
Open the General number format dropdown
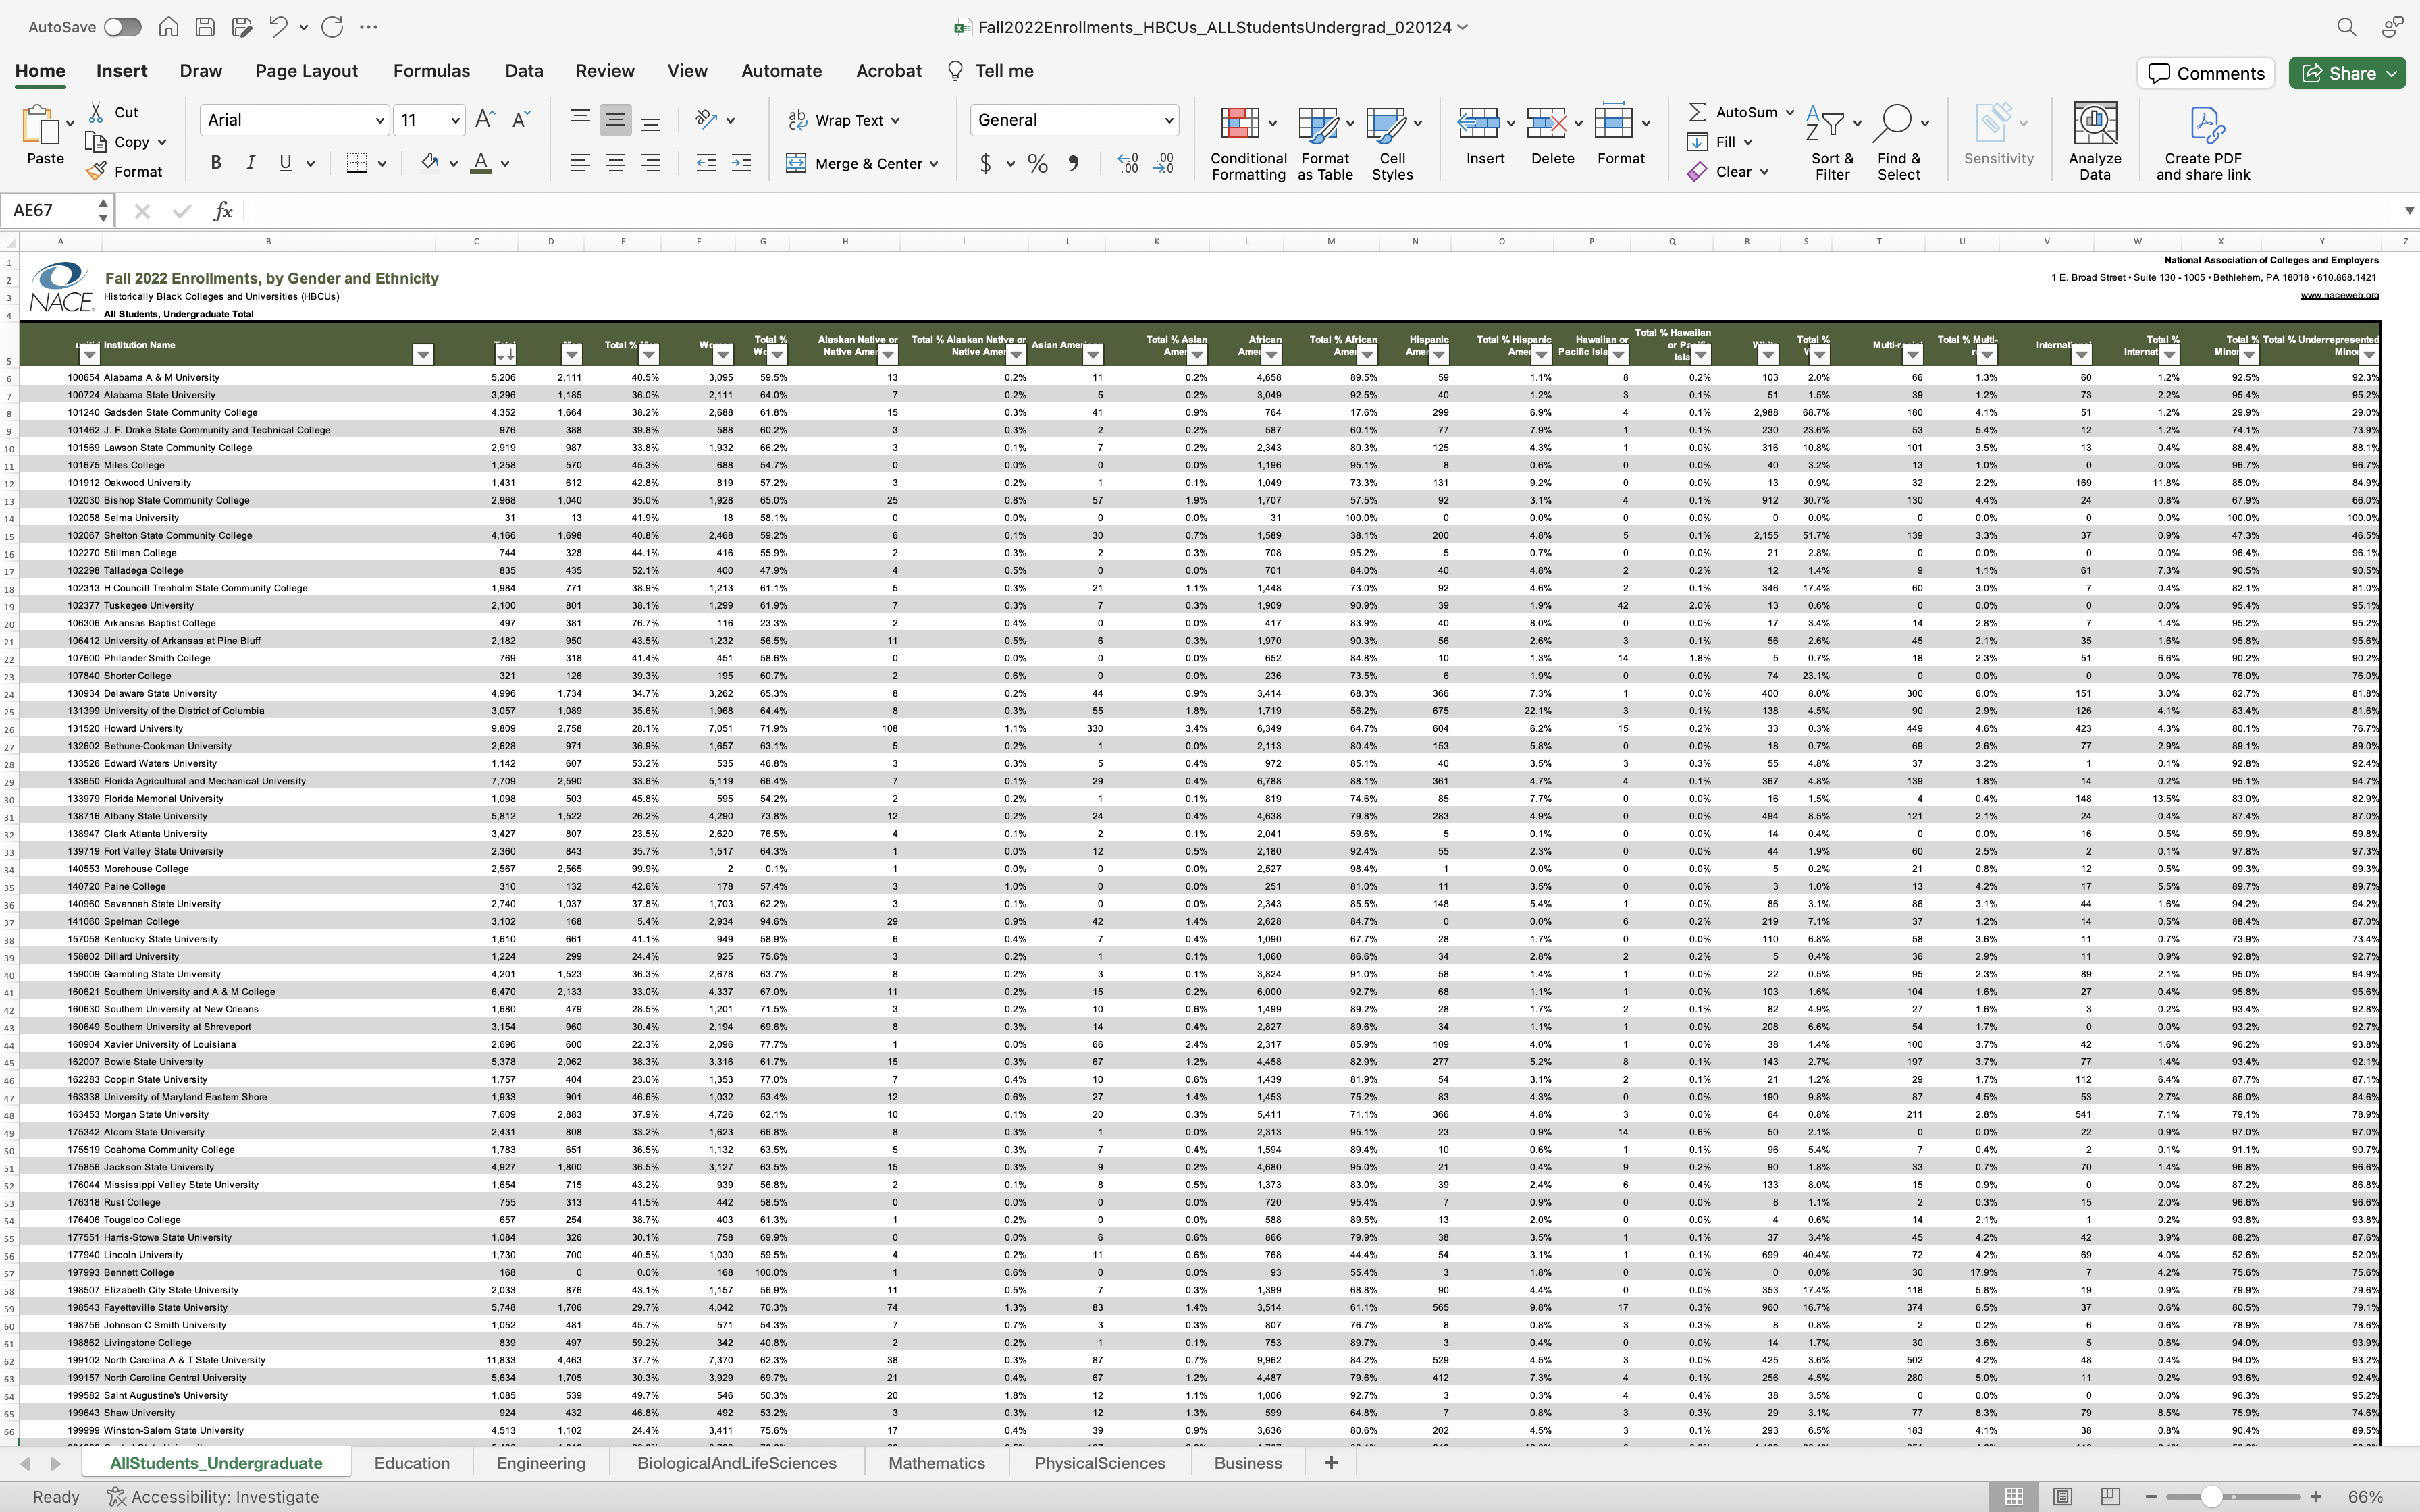pyautogui.click(x=1168, y=120)
